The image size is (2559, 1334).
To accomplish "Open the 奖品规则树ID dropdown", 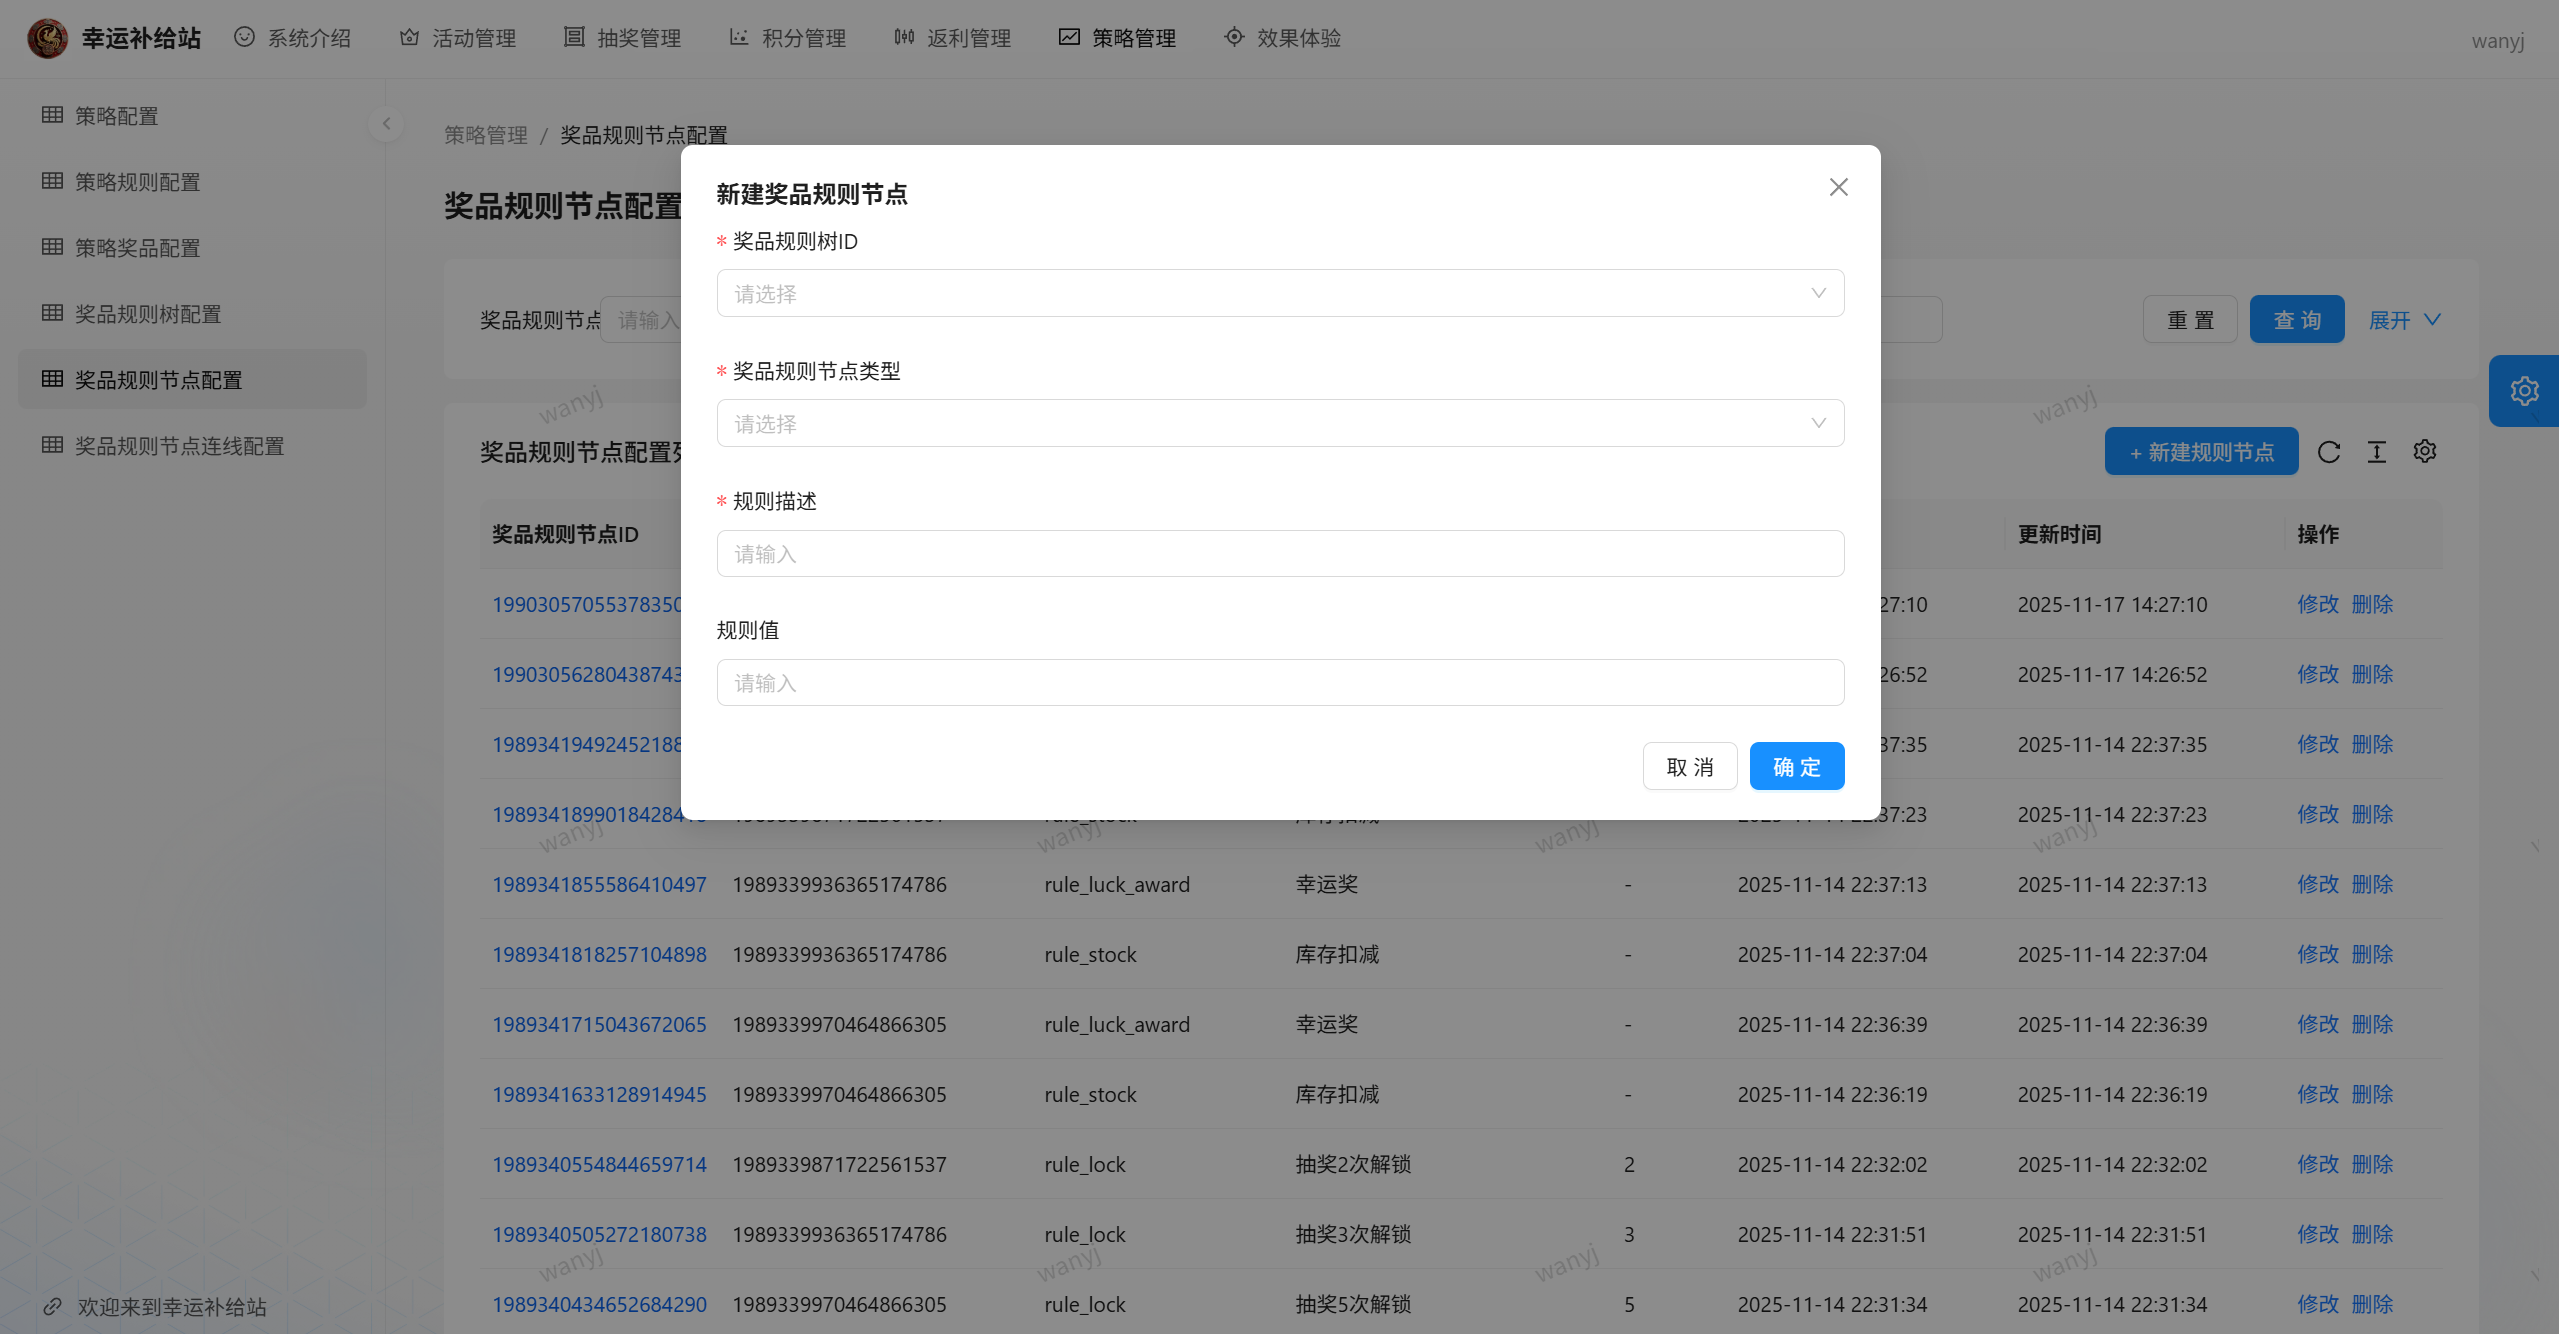I will [1280, 293].
